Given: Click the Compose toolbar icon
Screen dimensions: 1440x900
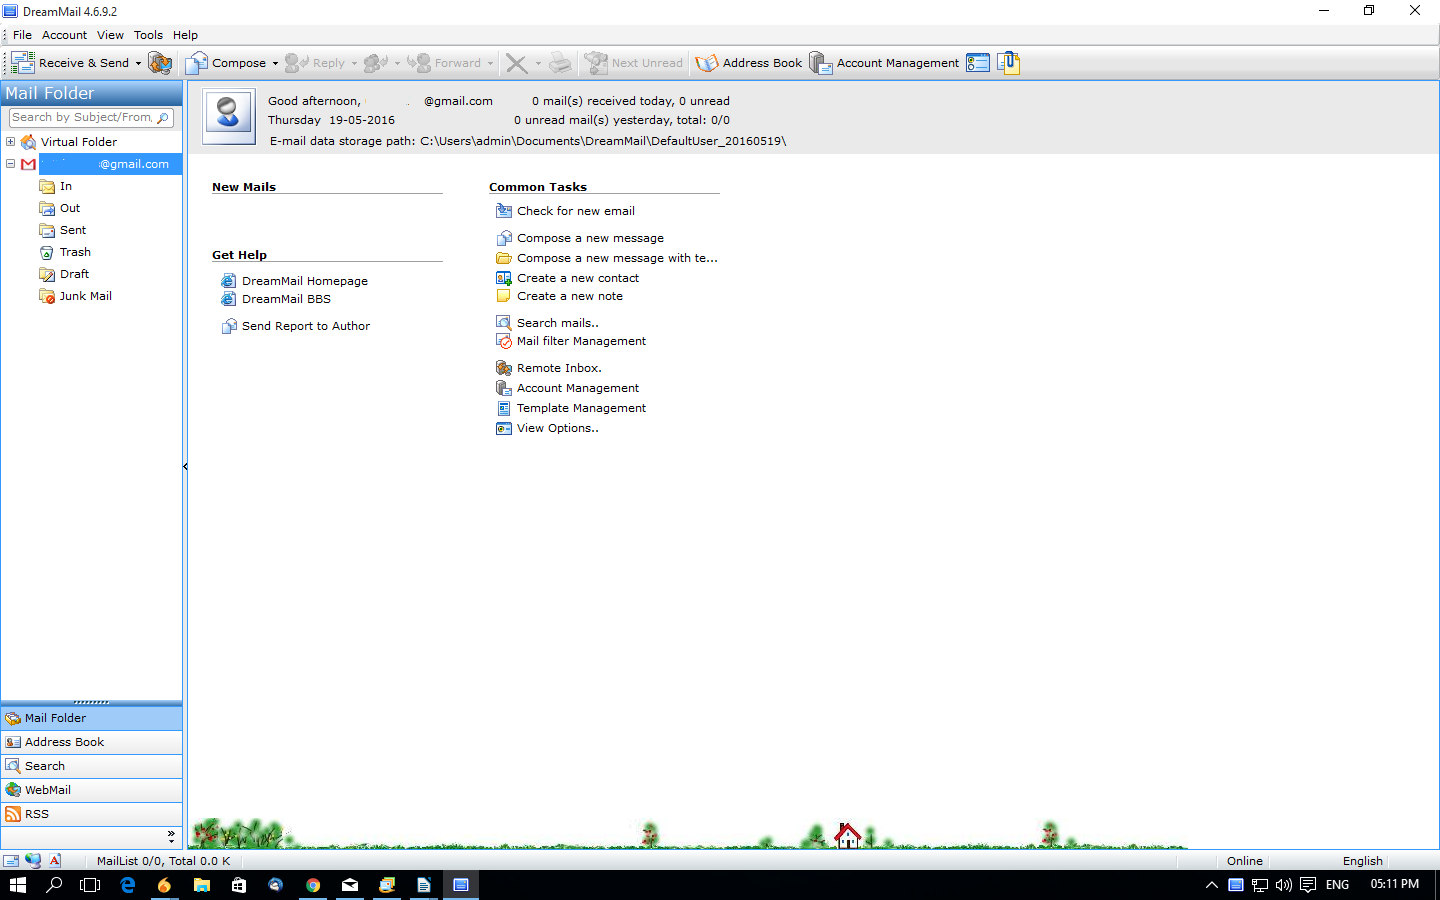Looking at the screenshot, I should click(x=197, y=63).
